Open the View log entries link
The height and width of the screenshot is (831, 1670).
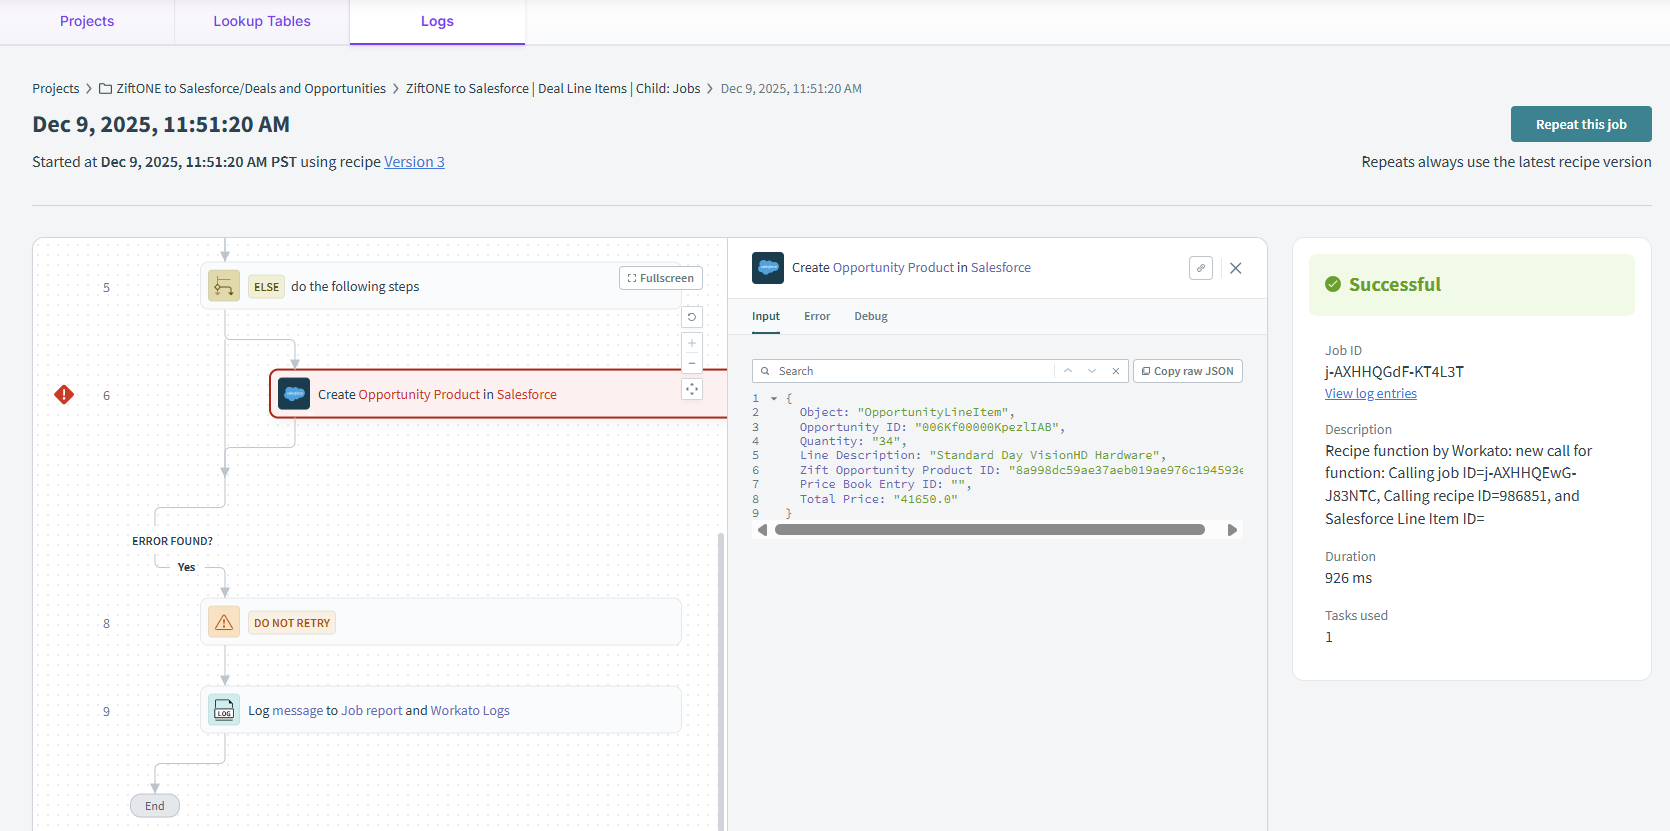pos(1370,394)
